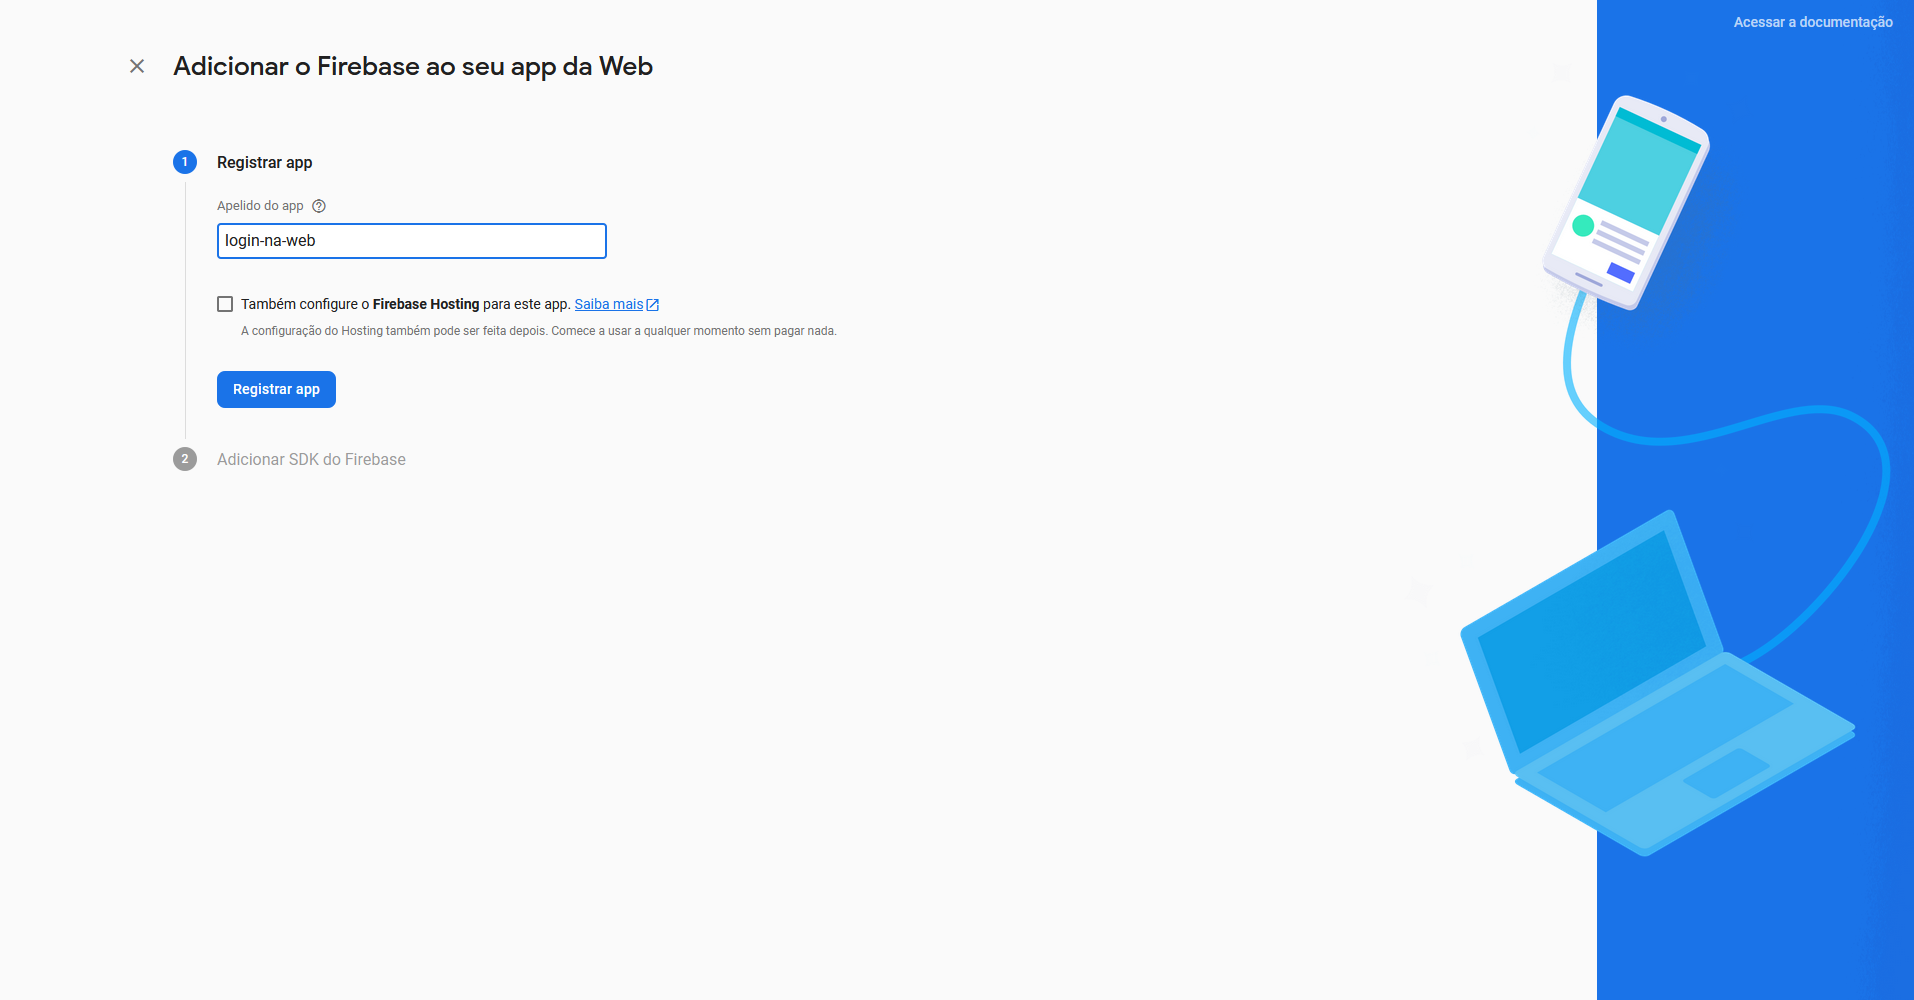Enable the Firebase Hosting checkbox

click(225, 304)
